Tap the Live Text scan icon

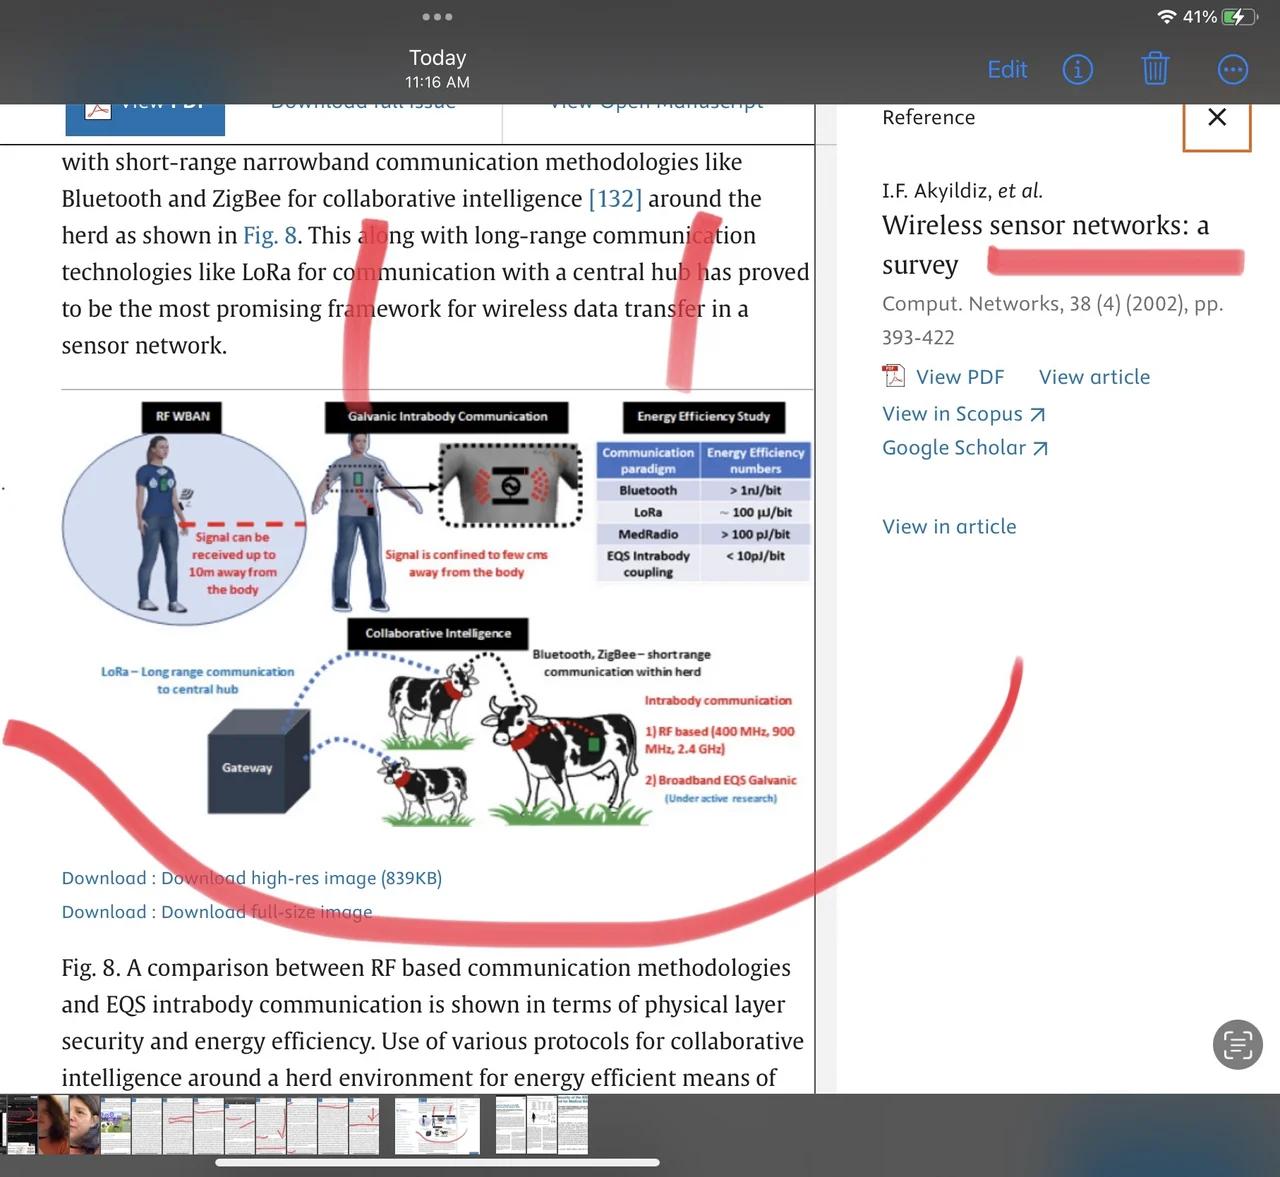[1237, 1045]
